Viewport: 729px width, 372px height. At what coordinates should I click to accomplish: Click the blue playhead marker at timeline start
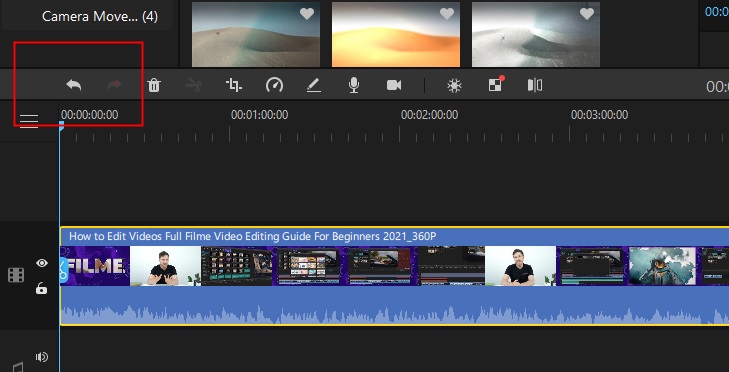click(x=61, y=125)
